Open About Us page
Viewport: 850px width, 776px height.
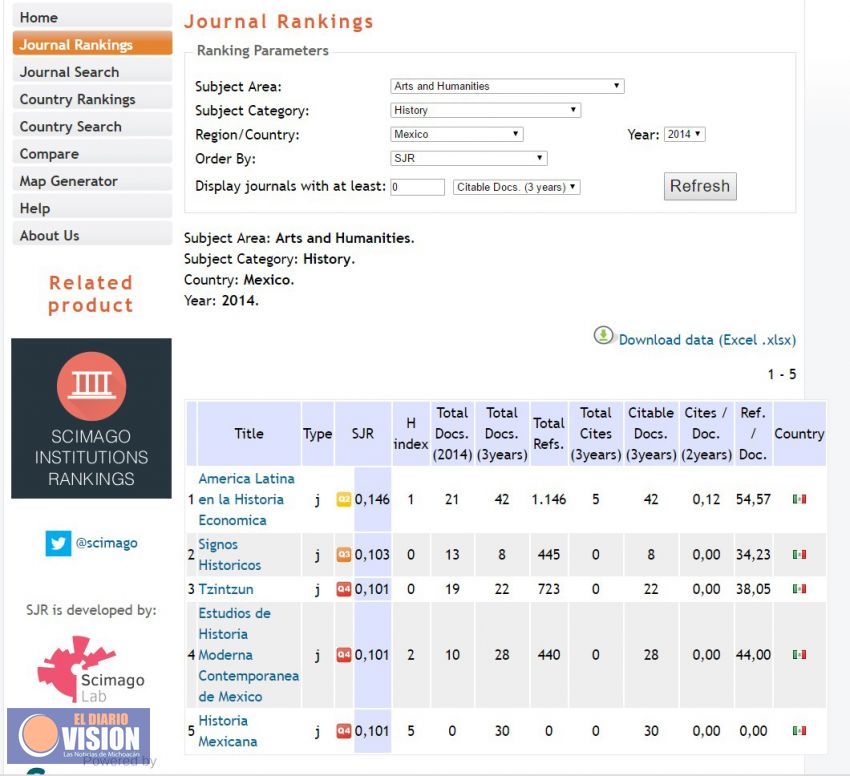point(92,235)
